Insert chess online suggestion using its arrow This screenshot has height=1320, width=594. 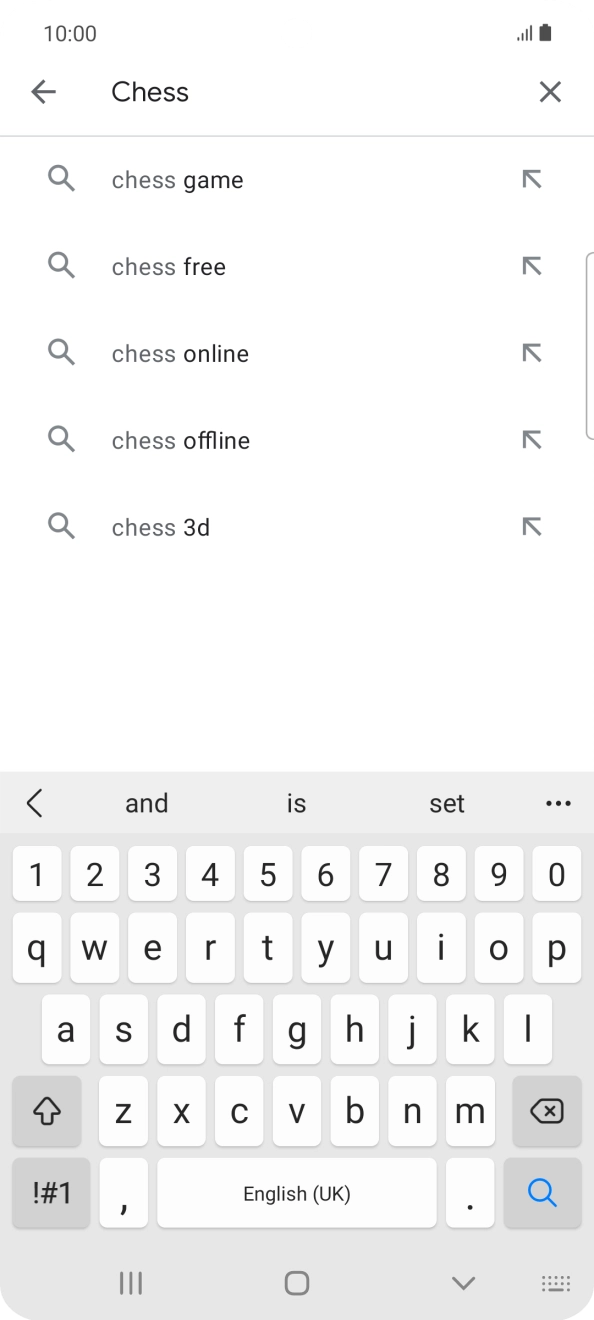[532, 353]
